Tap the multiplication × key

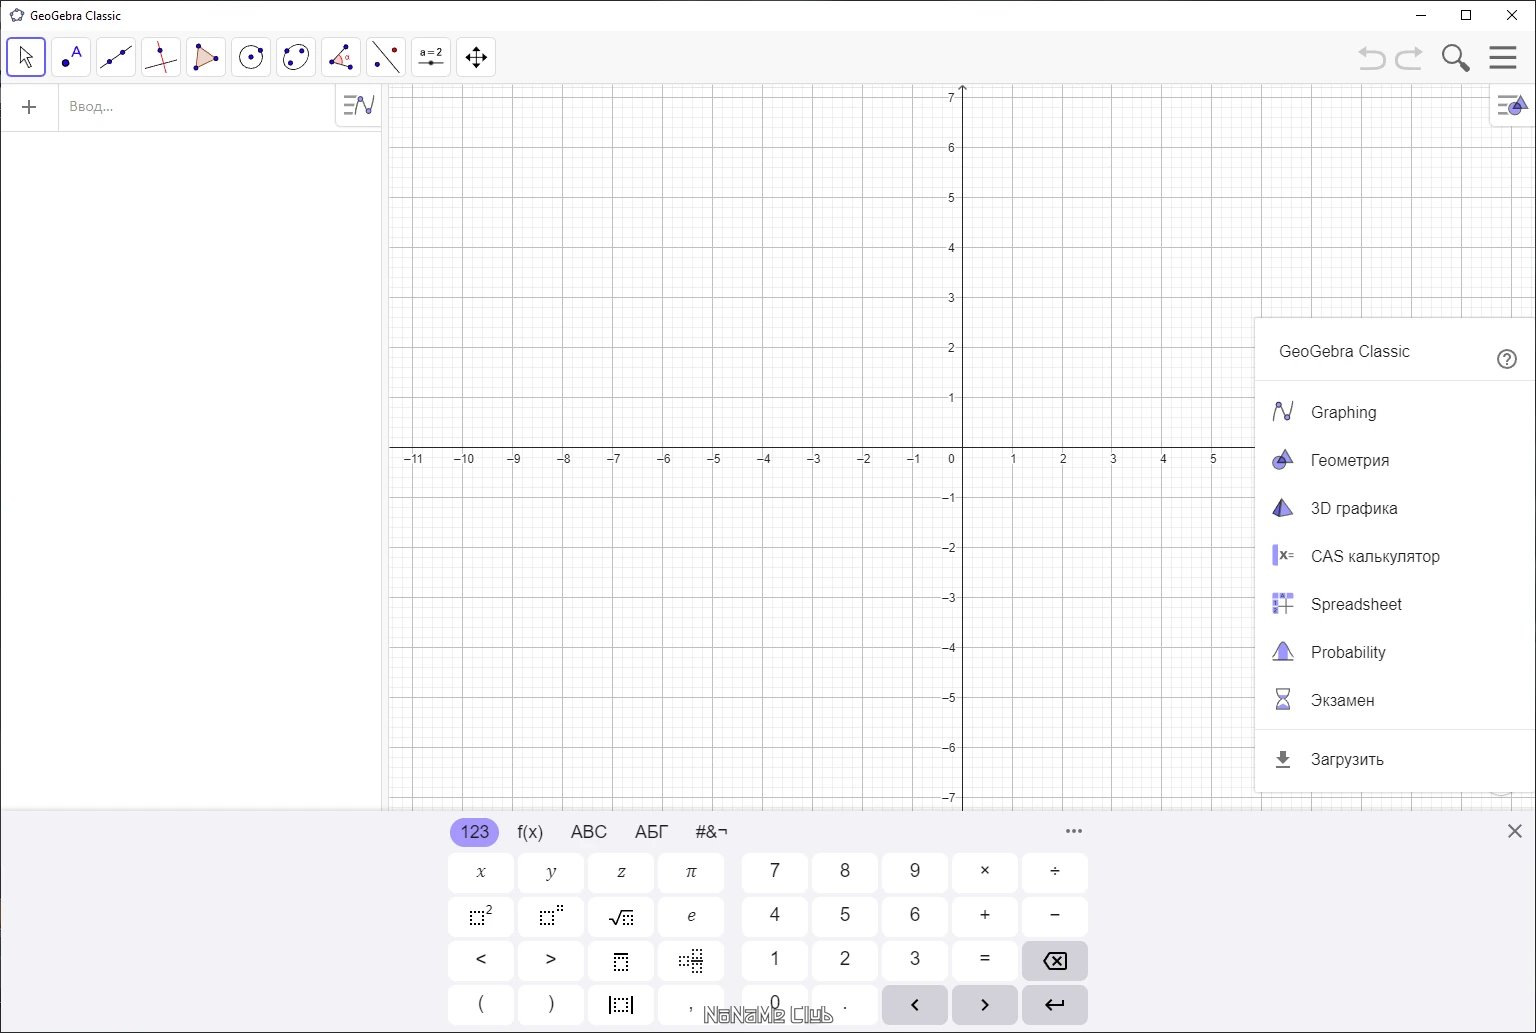[x=985, y=872]
